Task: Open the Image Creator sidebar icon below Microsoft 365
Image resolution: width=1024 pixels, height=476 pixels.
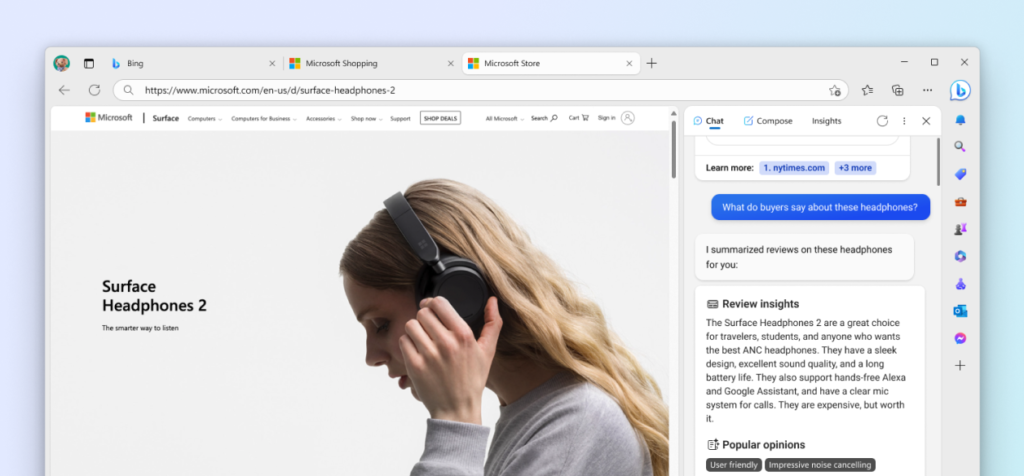Action: (960, 284)
